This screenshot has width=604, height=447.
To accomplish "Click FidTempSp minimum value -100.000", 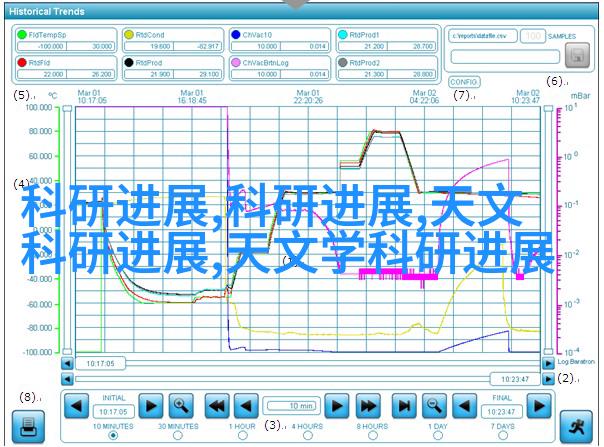I will [42, 46].
